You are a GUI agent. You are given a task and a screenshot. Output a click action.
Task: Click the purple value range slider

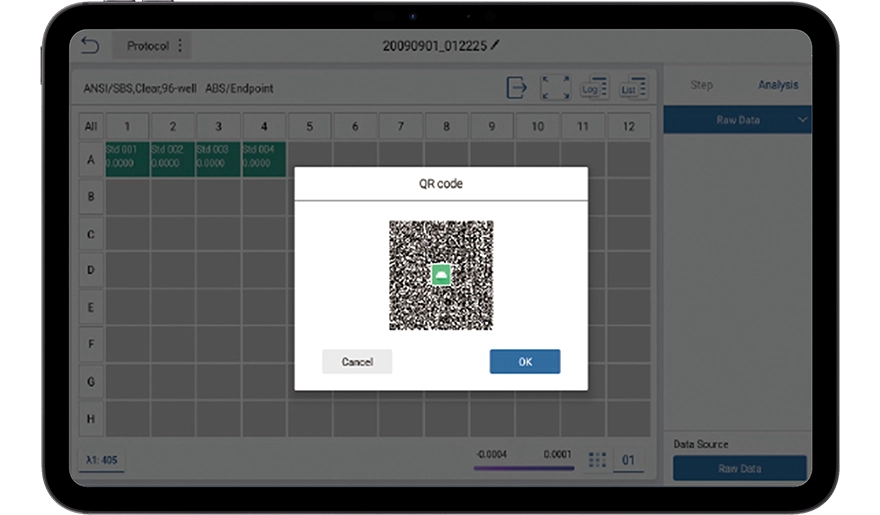click(x=524, y=467)
